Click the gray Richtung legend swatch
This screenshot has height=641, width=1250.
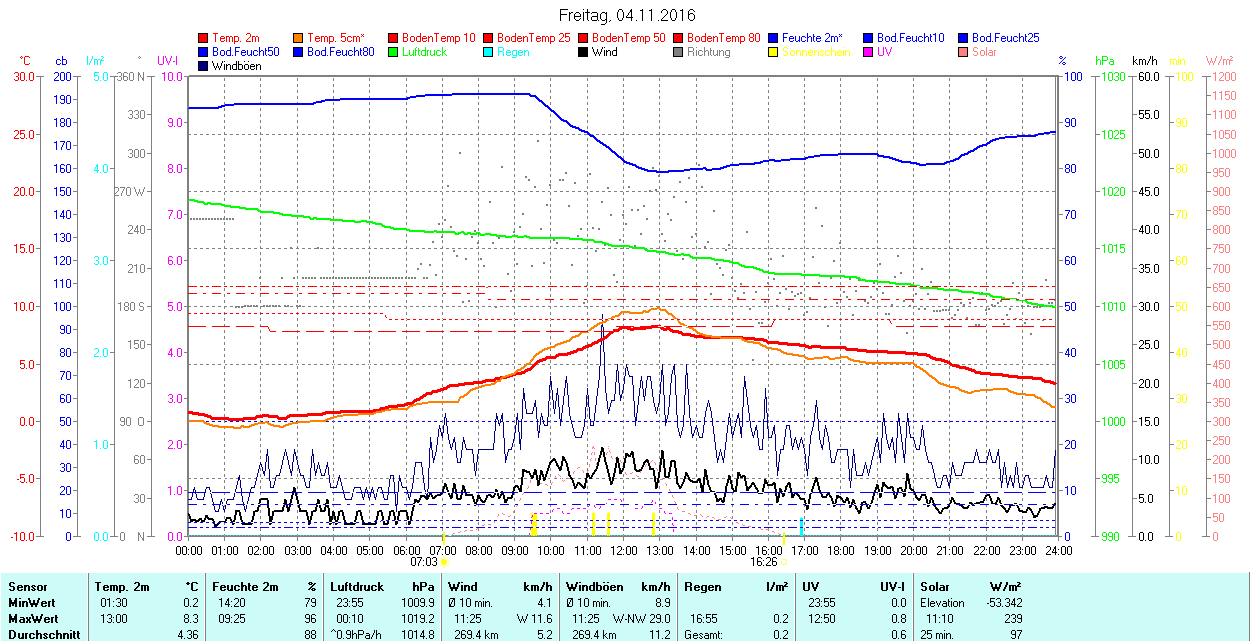pos(679,52)
